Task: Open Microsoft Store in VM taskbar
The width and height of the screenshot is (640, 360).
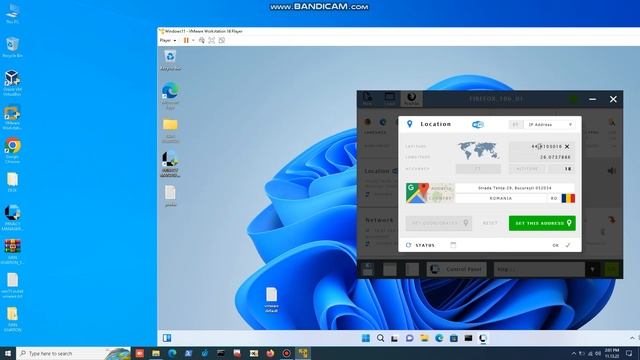Action: (x=453, y=338)
